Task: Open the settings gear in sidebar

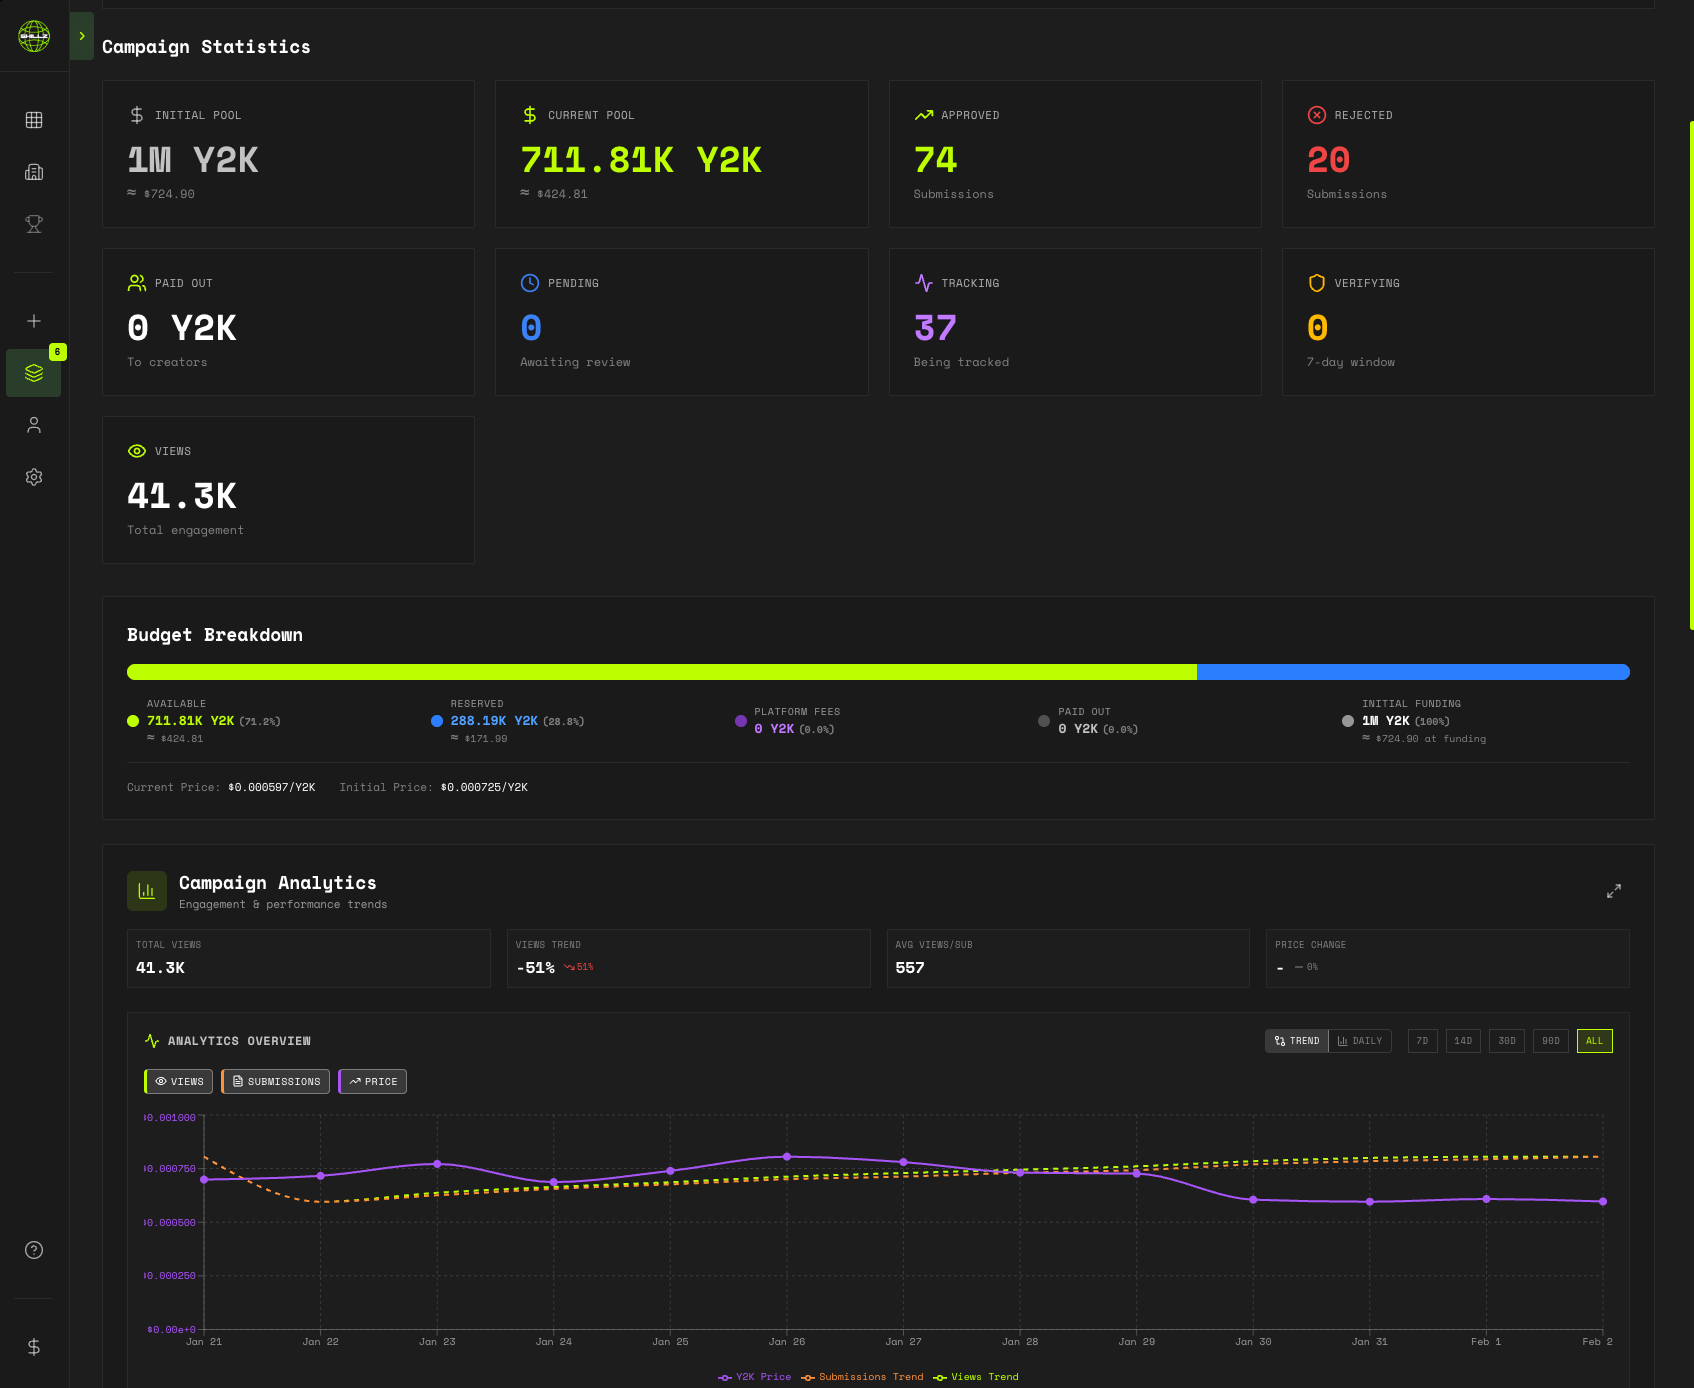Action: (34, 477)
